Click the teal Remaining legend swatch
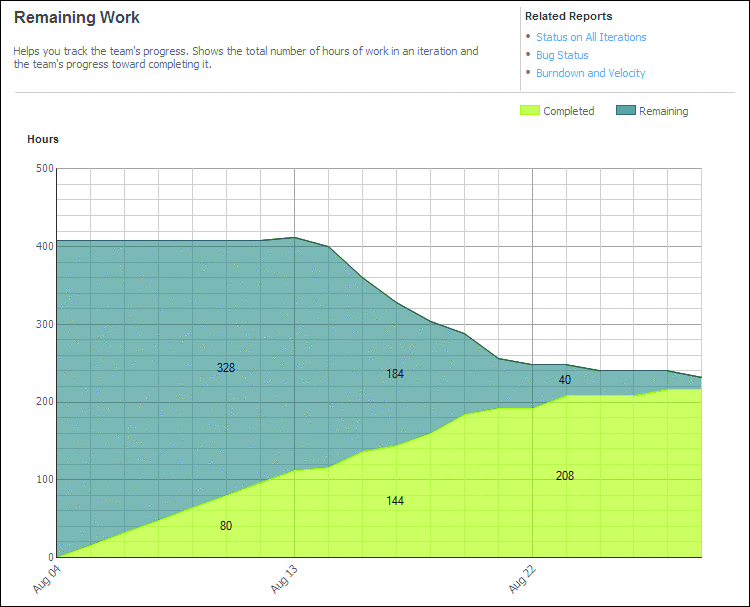 (625, 111)
